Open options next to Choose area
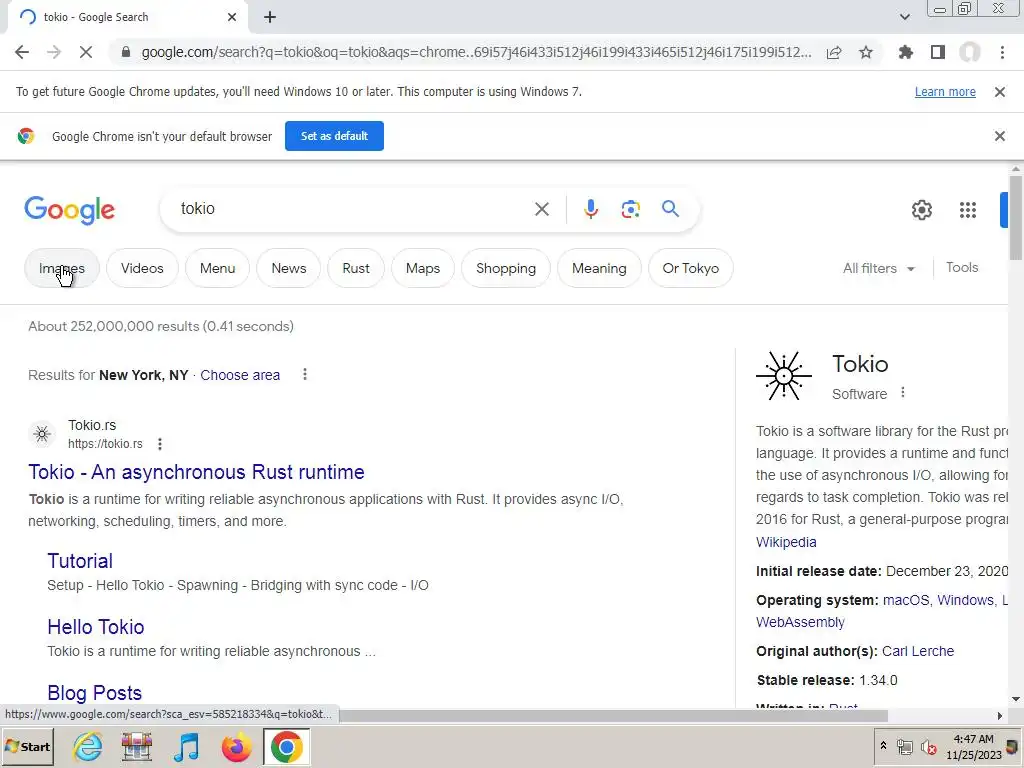This screenshot has width=1024, height=768. (305, 374)
